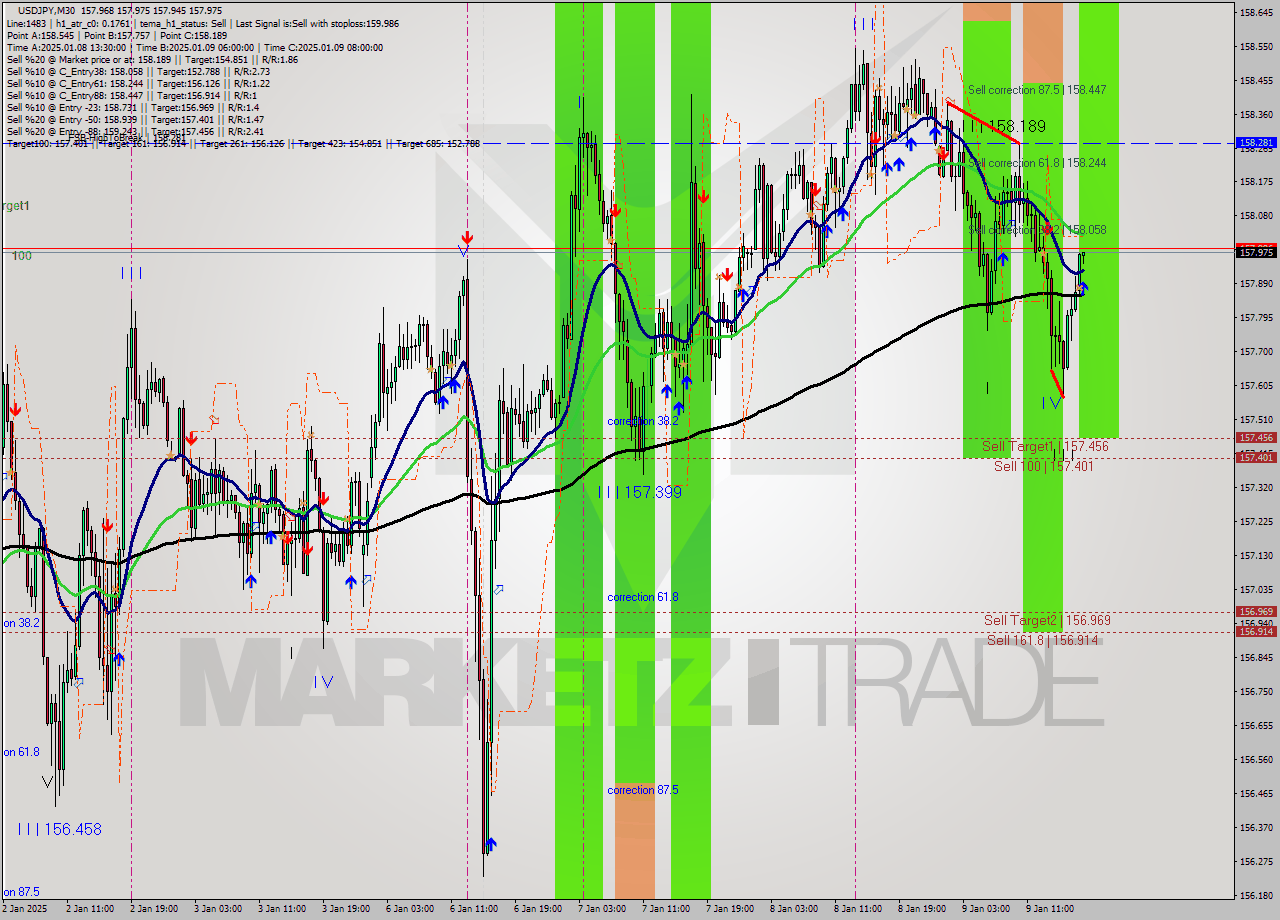Click the red 157.401 price tag
The image size is (1280, 920).
click(x=1256, y=457)
